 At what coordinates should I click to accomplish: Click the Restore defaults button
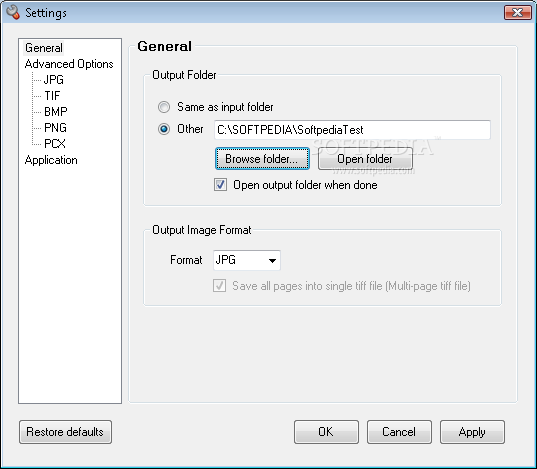65,432
